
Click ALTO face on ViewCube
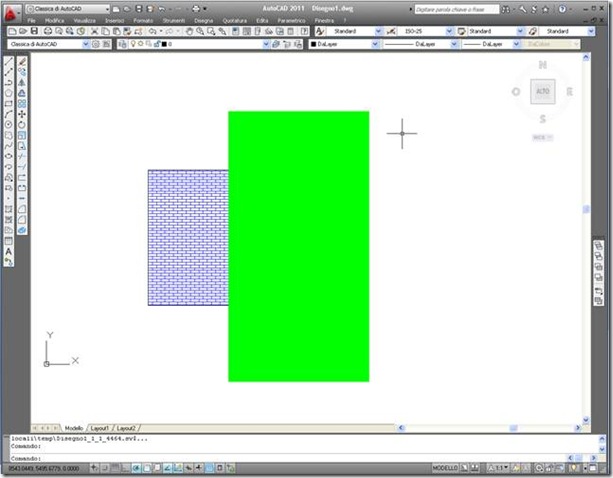tap(543, 91)
